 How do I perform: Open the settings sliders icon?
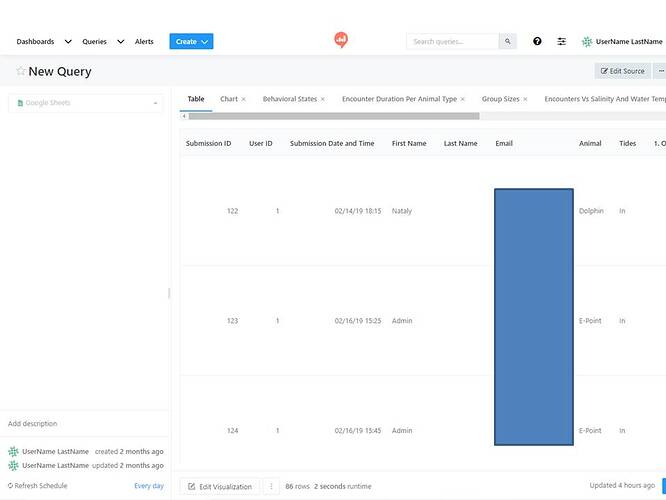point(561,41)
